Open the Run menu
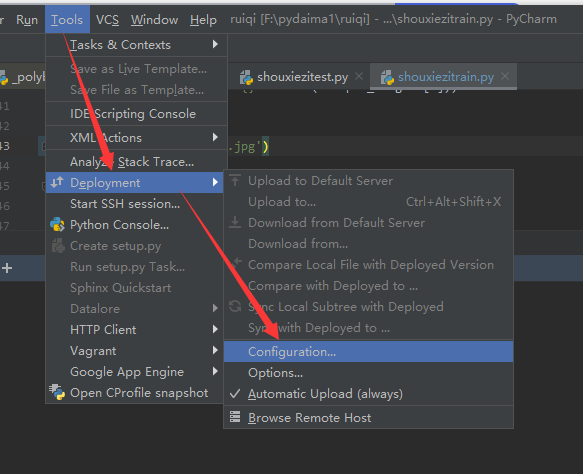The image size is (583, 474). coord(27,20)
